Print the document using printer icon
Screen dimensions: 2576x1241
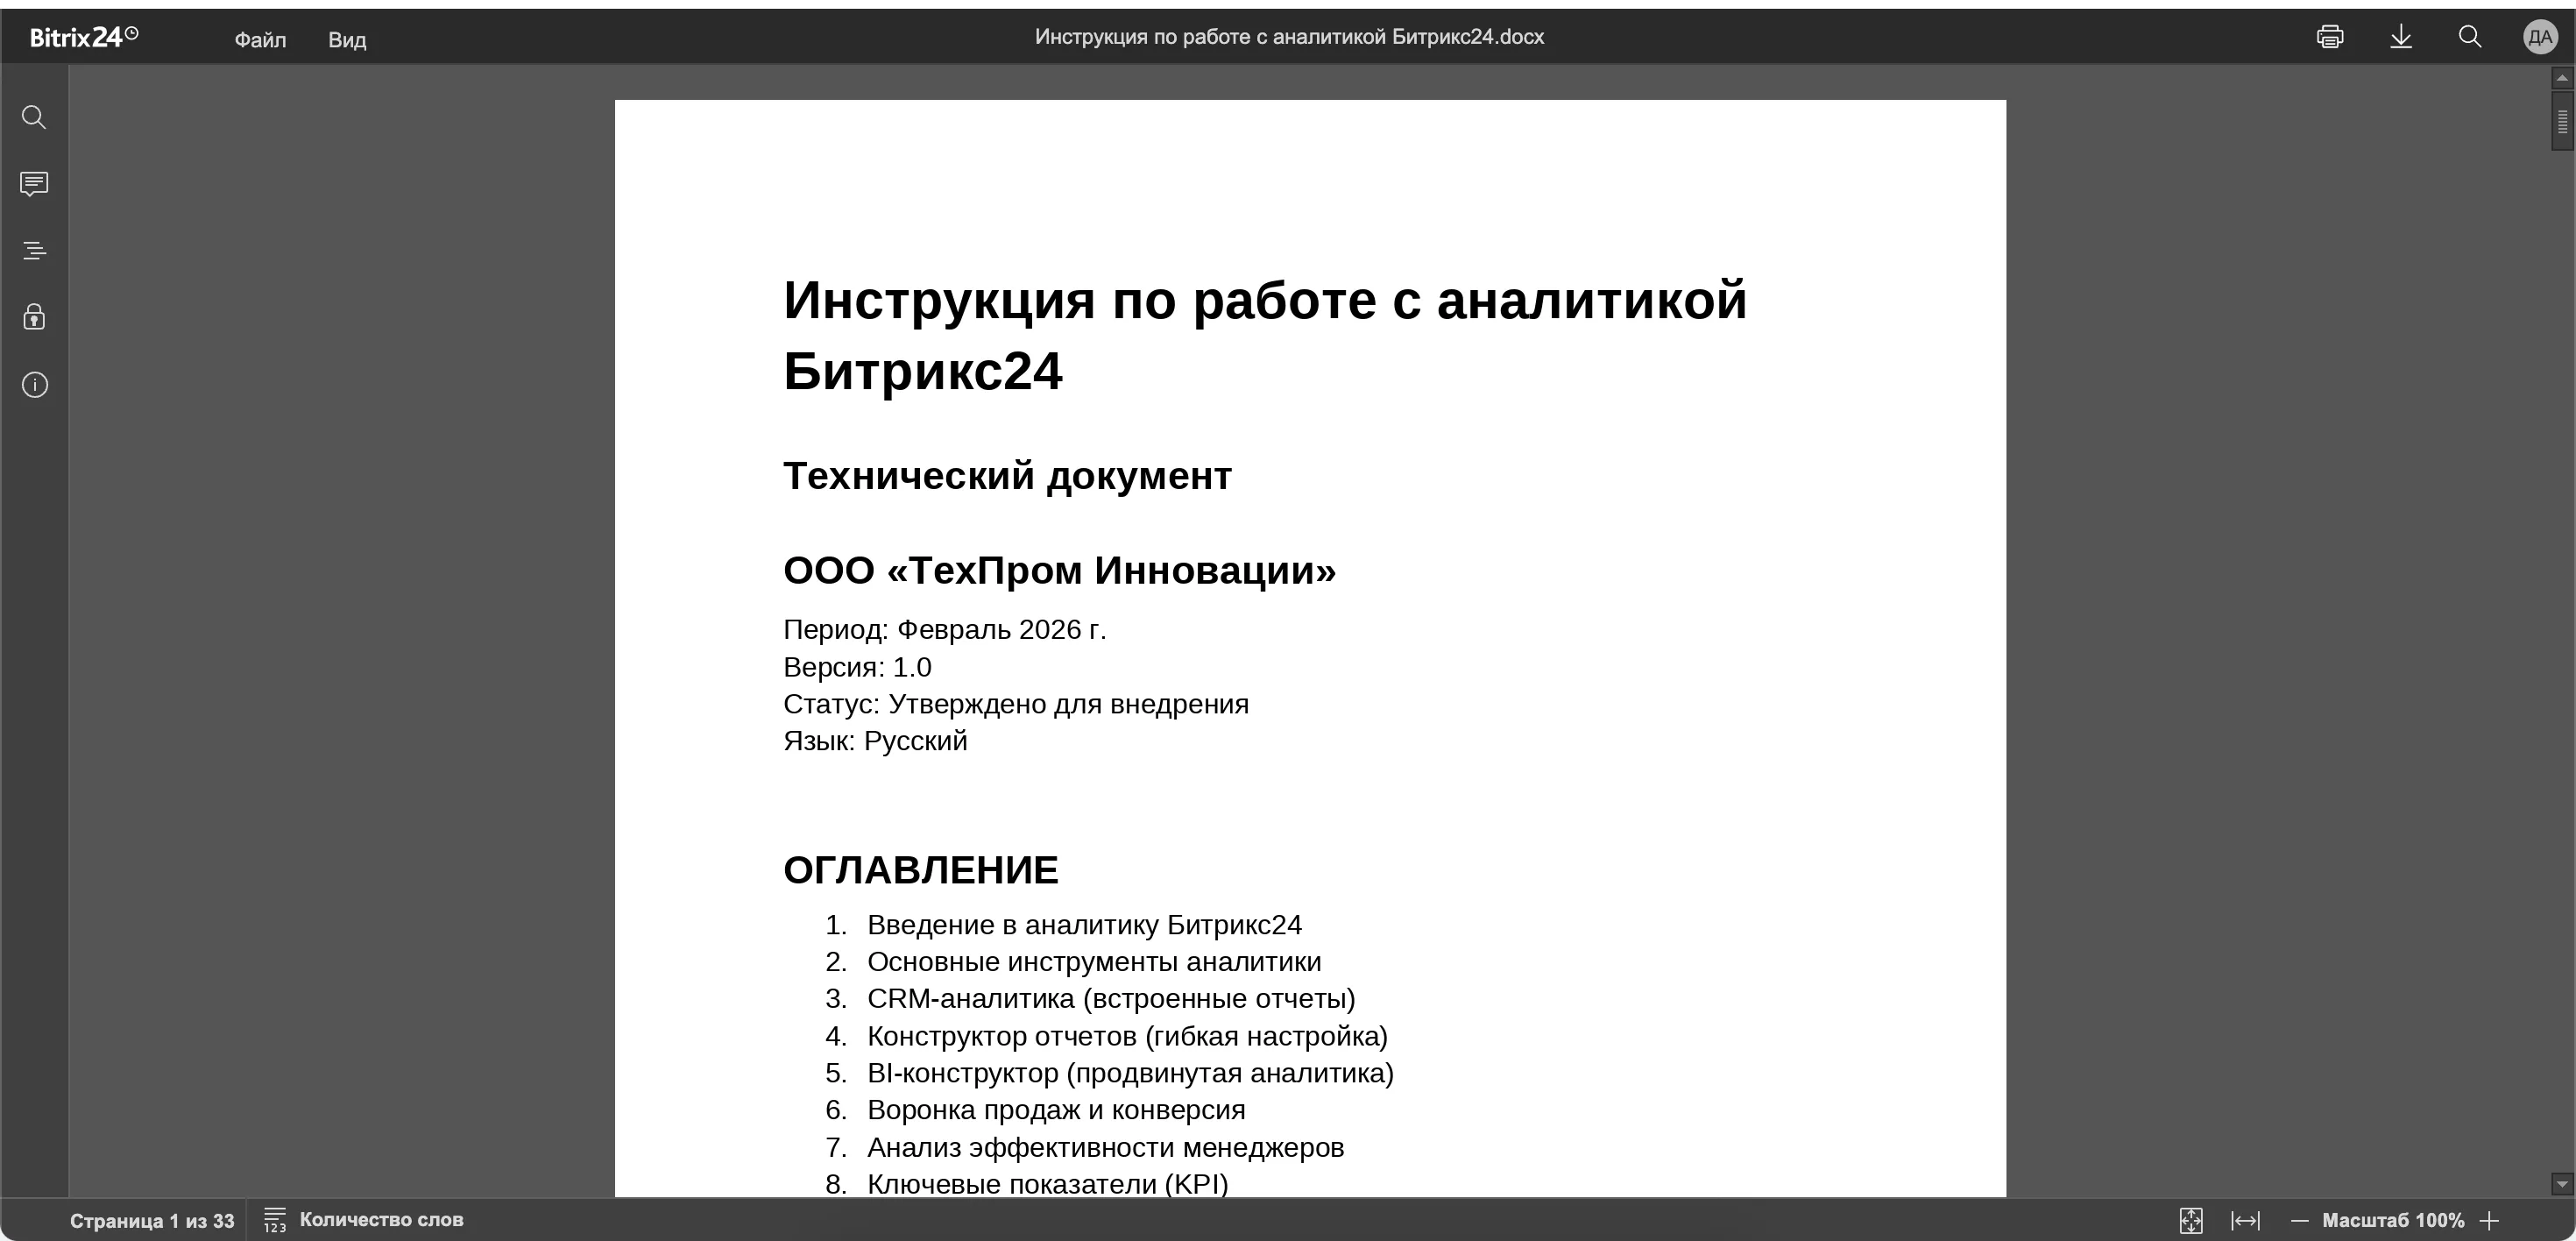(2330, 37)
